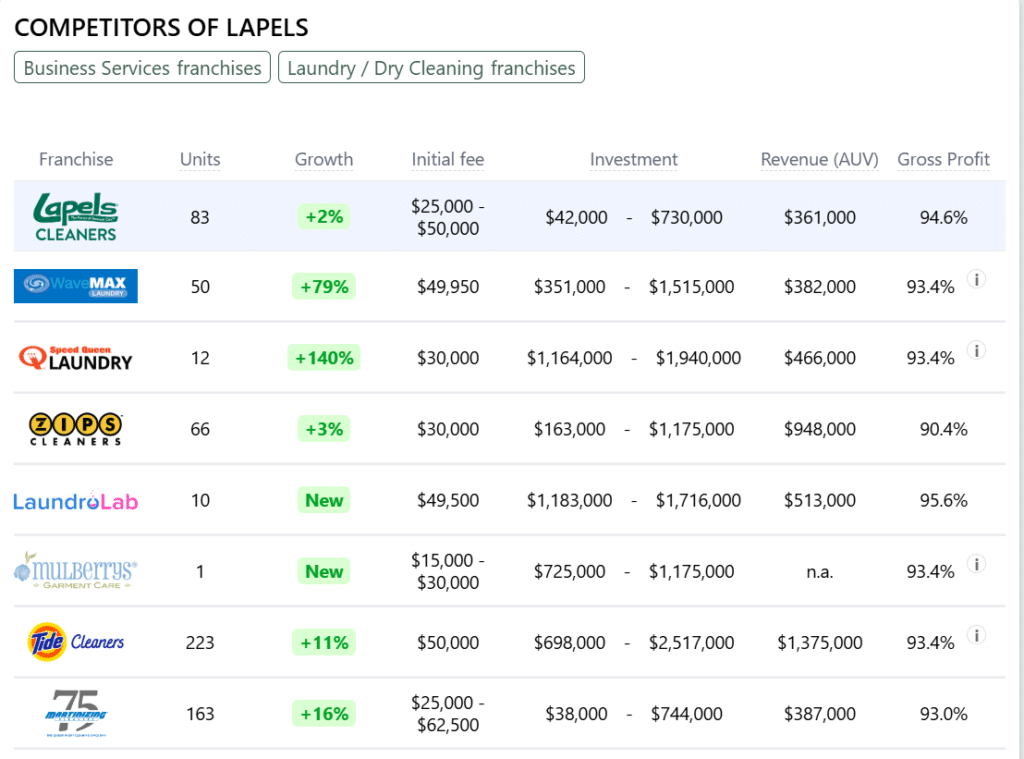The height and width of the screenshot is (759, 1024).
Task: Select the $1,375,000 revenue value
Action: 820,643
